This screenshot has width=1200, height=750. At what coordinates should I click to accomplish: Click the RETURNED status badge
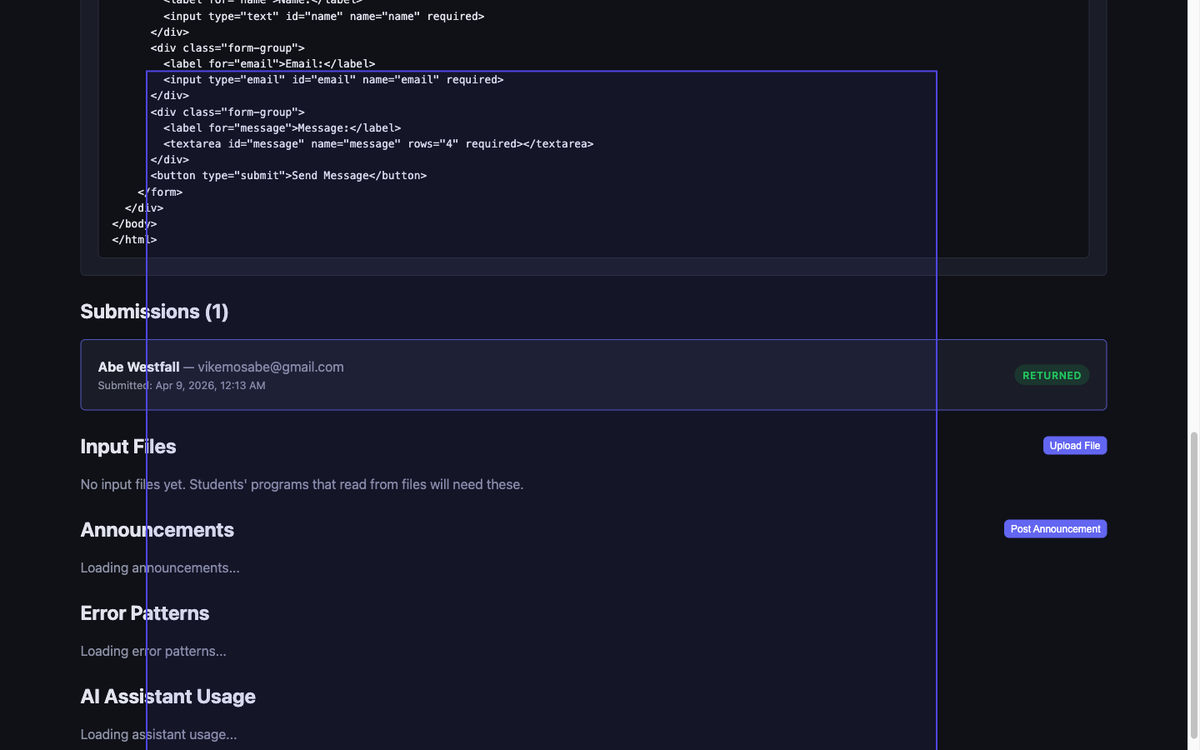pos(1051,376)
